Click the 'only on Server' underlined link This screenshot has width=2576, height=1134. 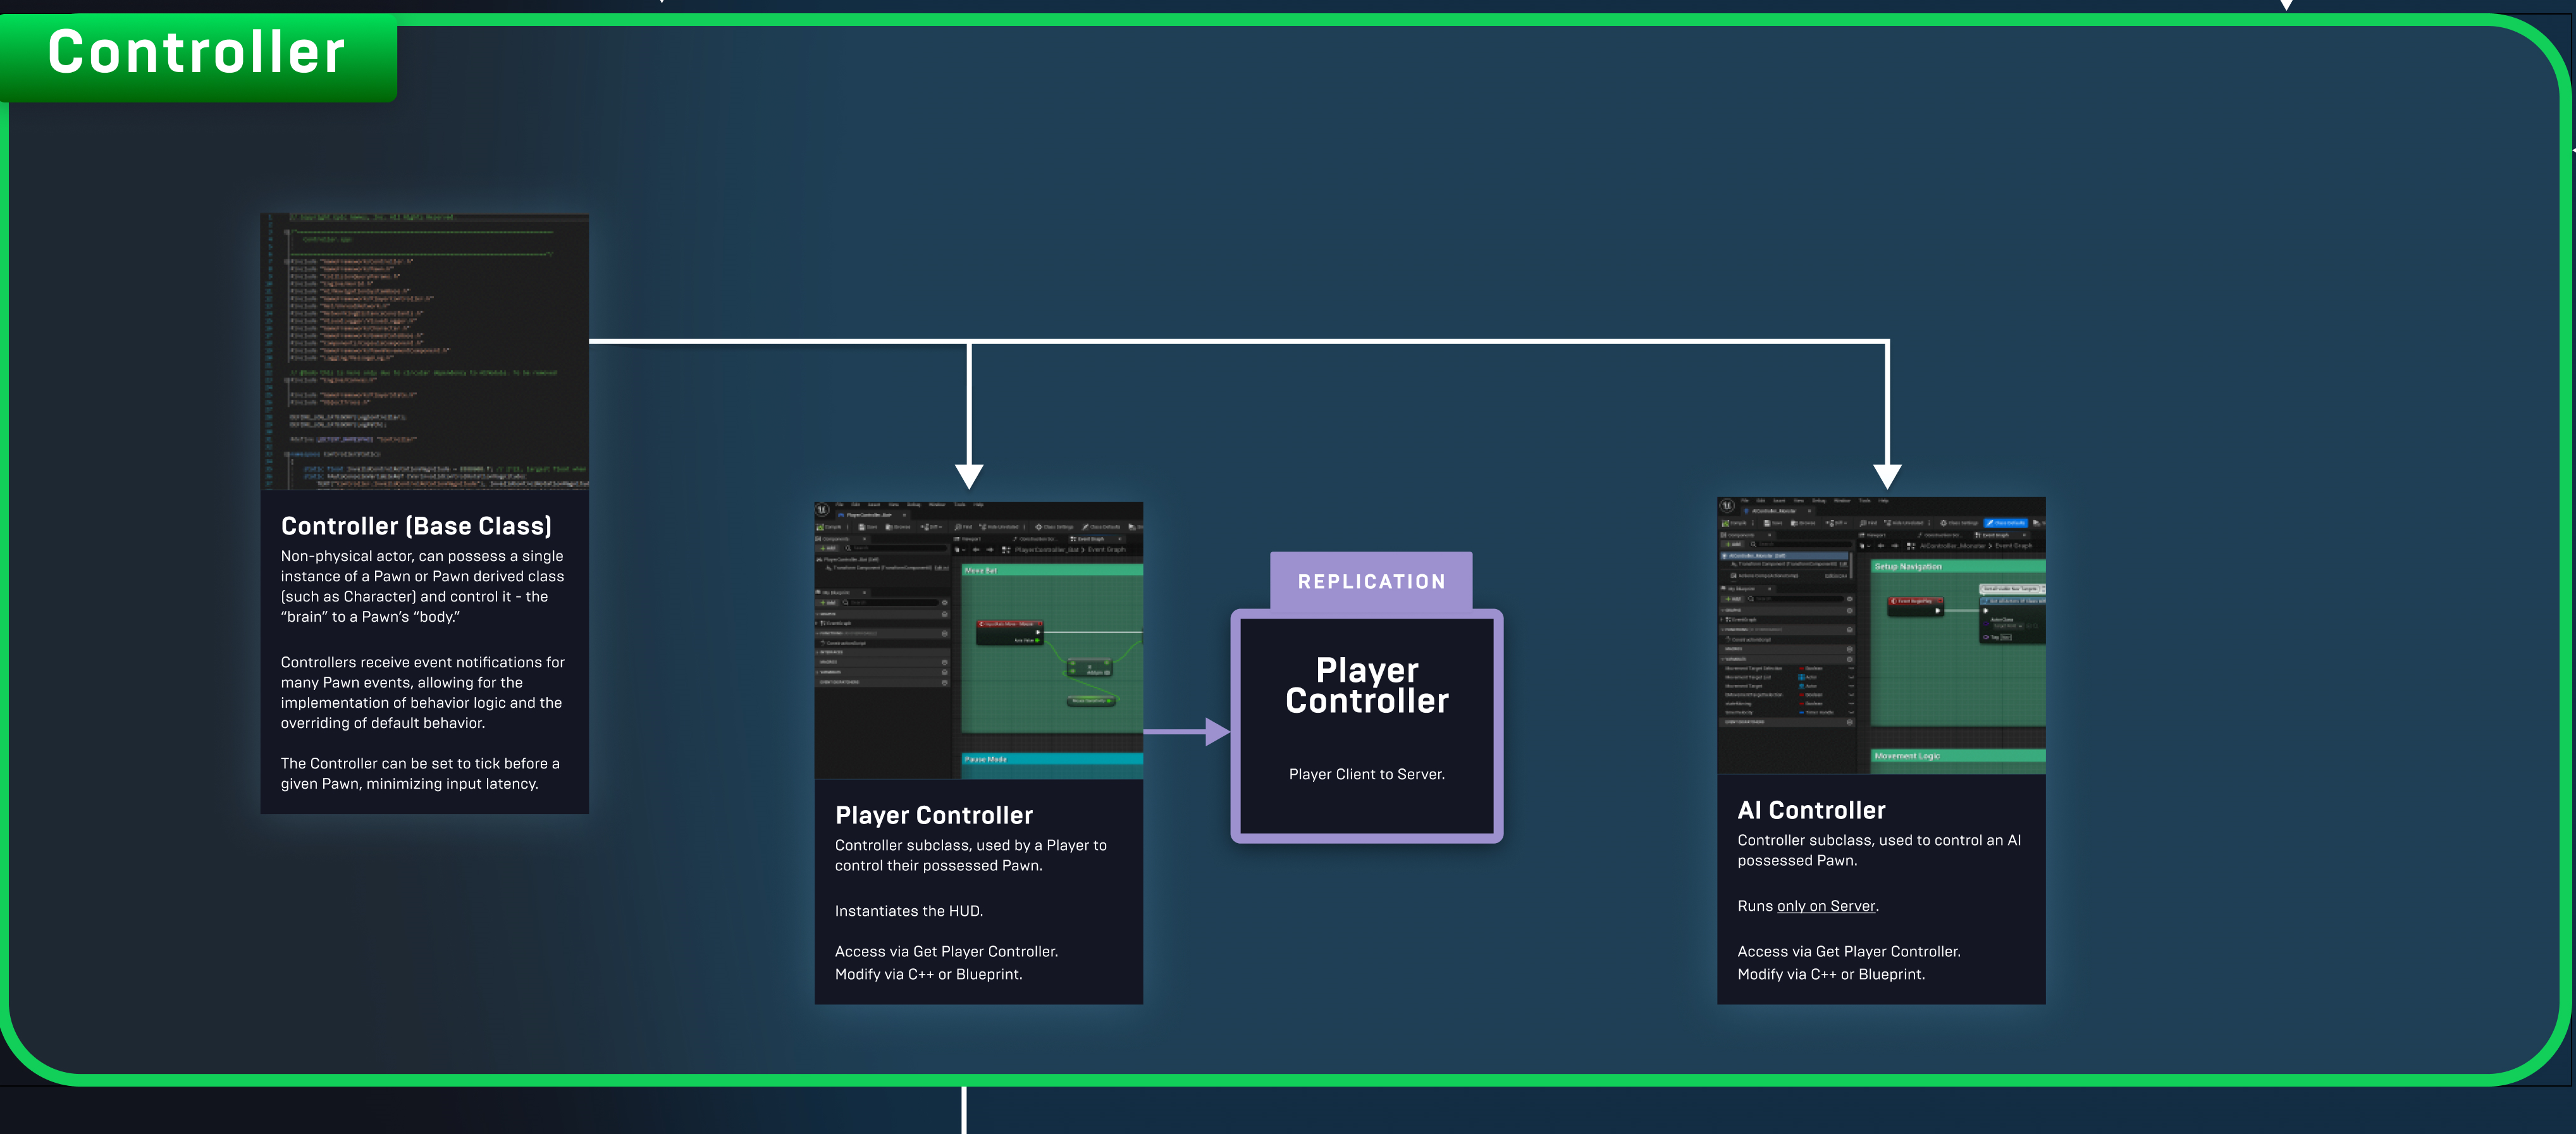pyautogui.click(x=1825, y=906)
